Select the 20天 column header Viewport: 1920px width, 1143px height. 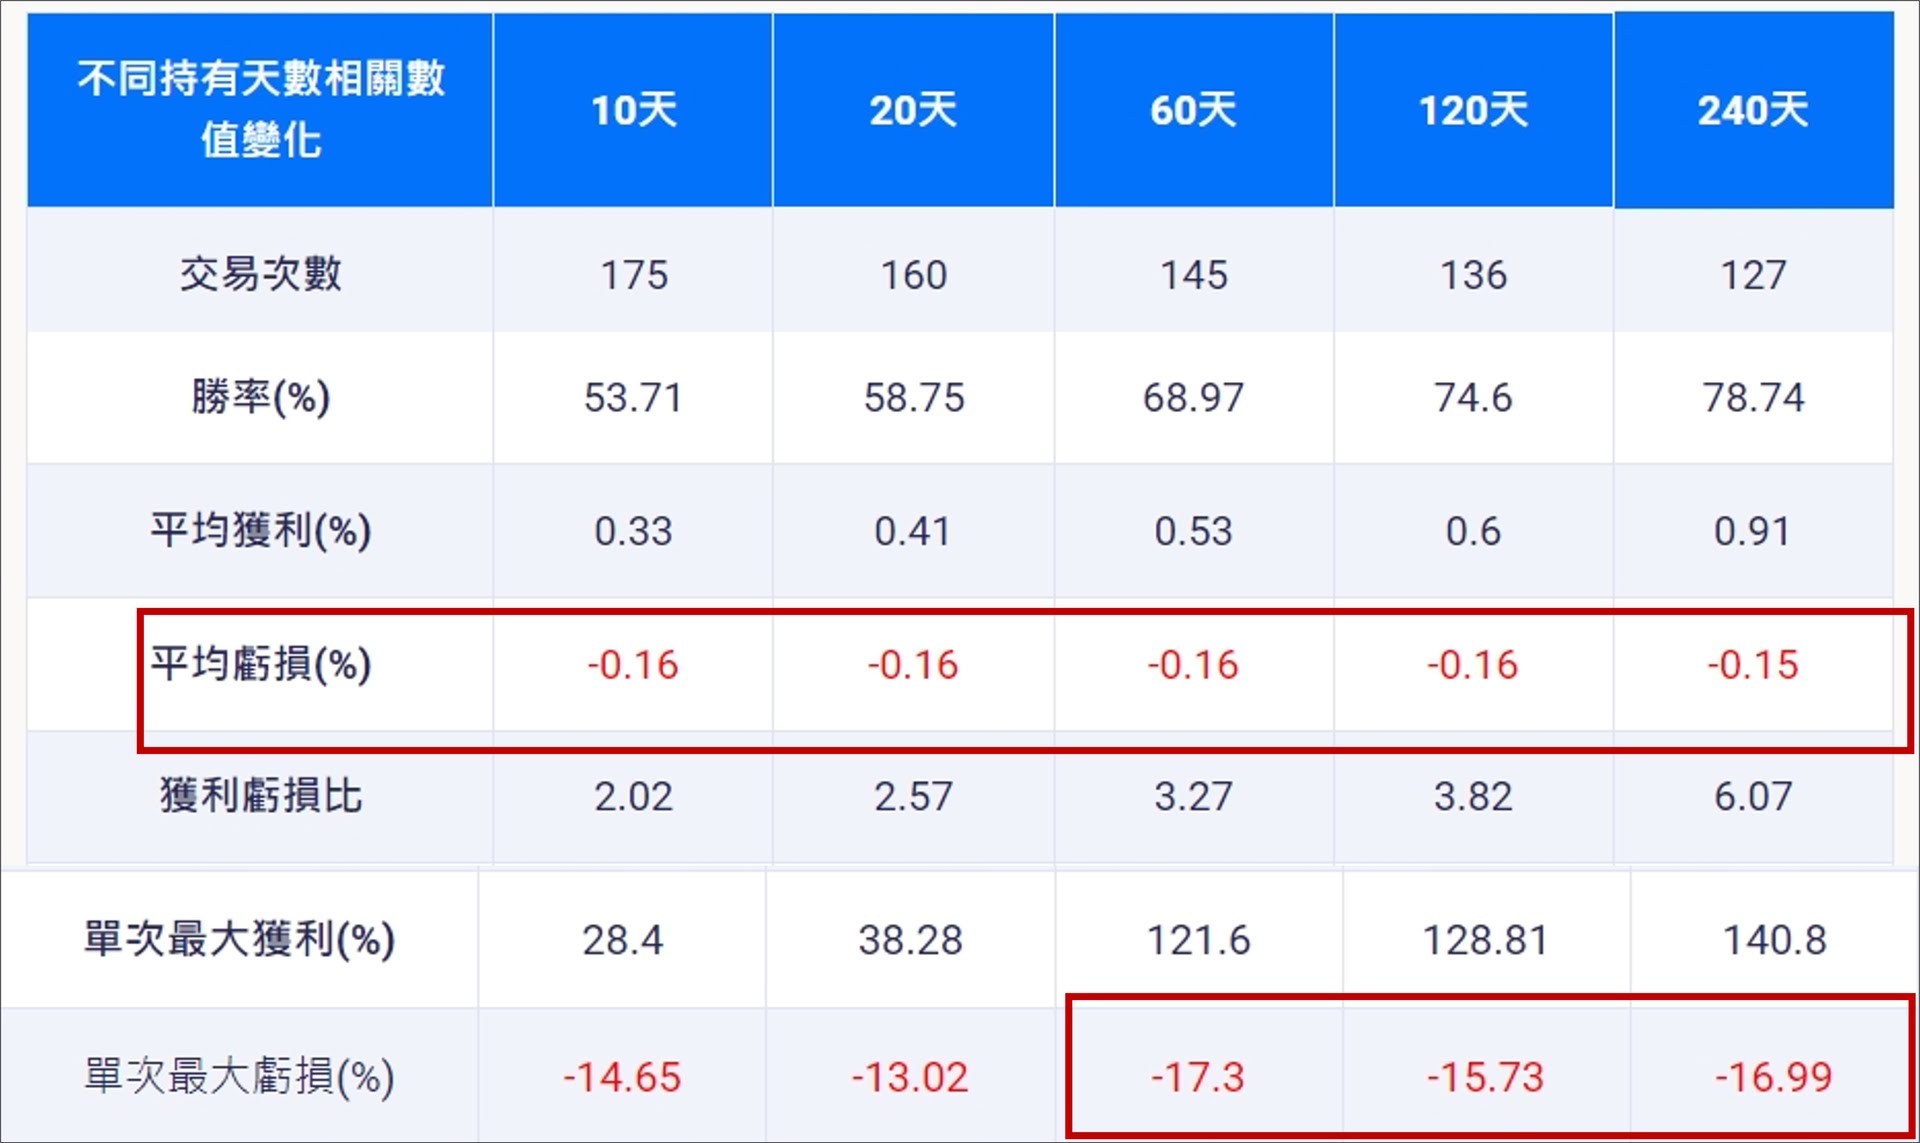(x=913, y=110)
